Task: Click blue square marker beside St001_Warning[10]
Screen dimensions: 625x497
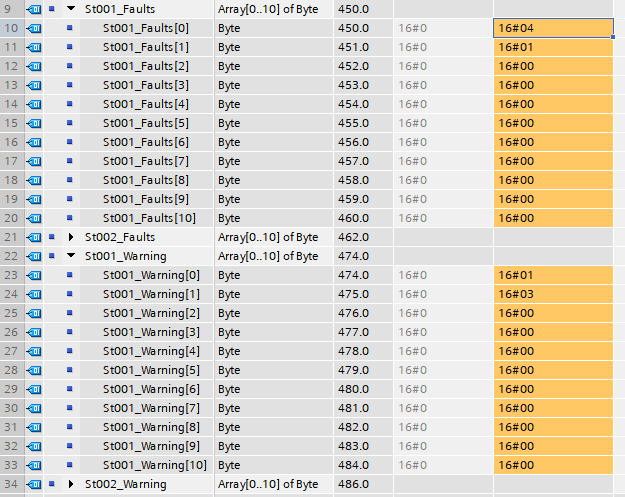Action: [x=70, y=465]
